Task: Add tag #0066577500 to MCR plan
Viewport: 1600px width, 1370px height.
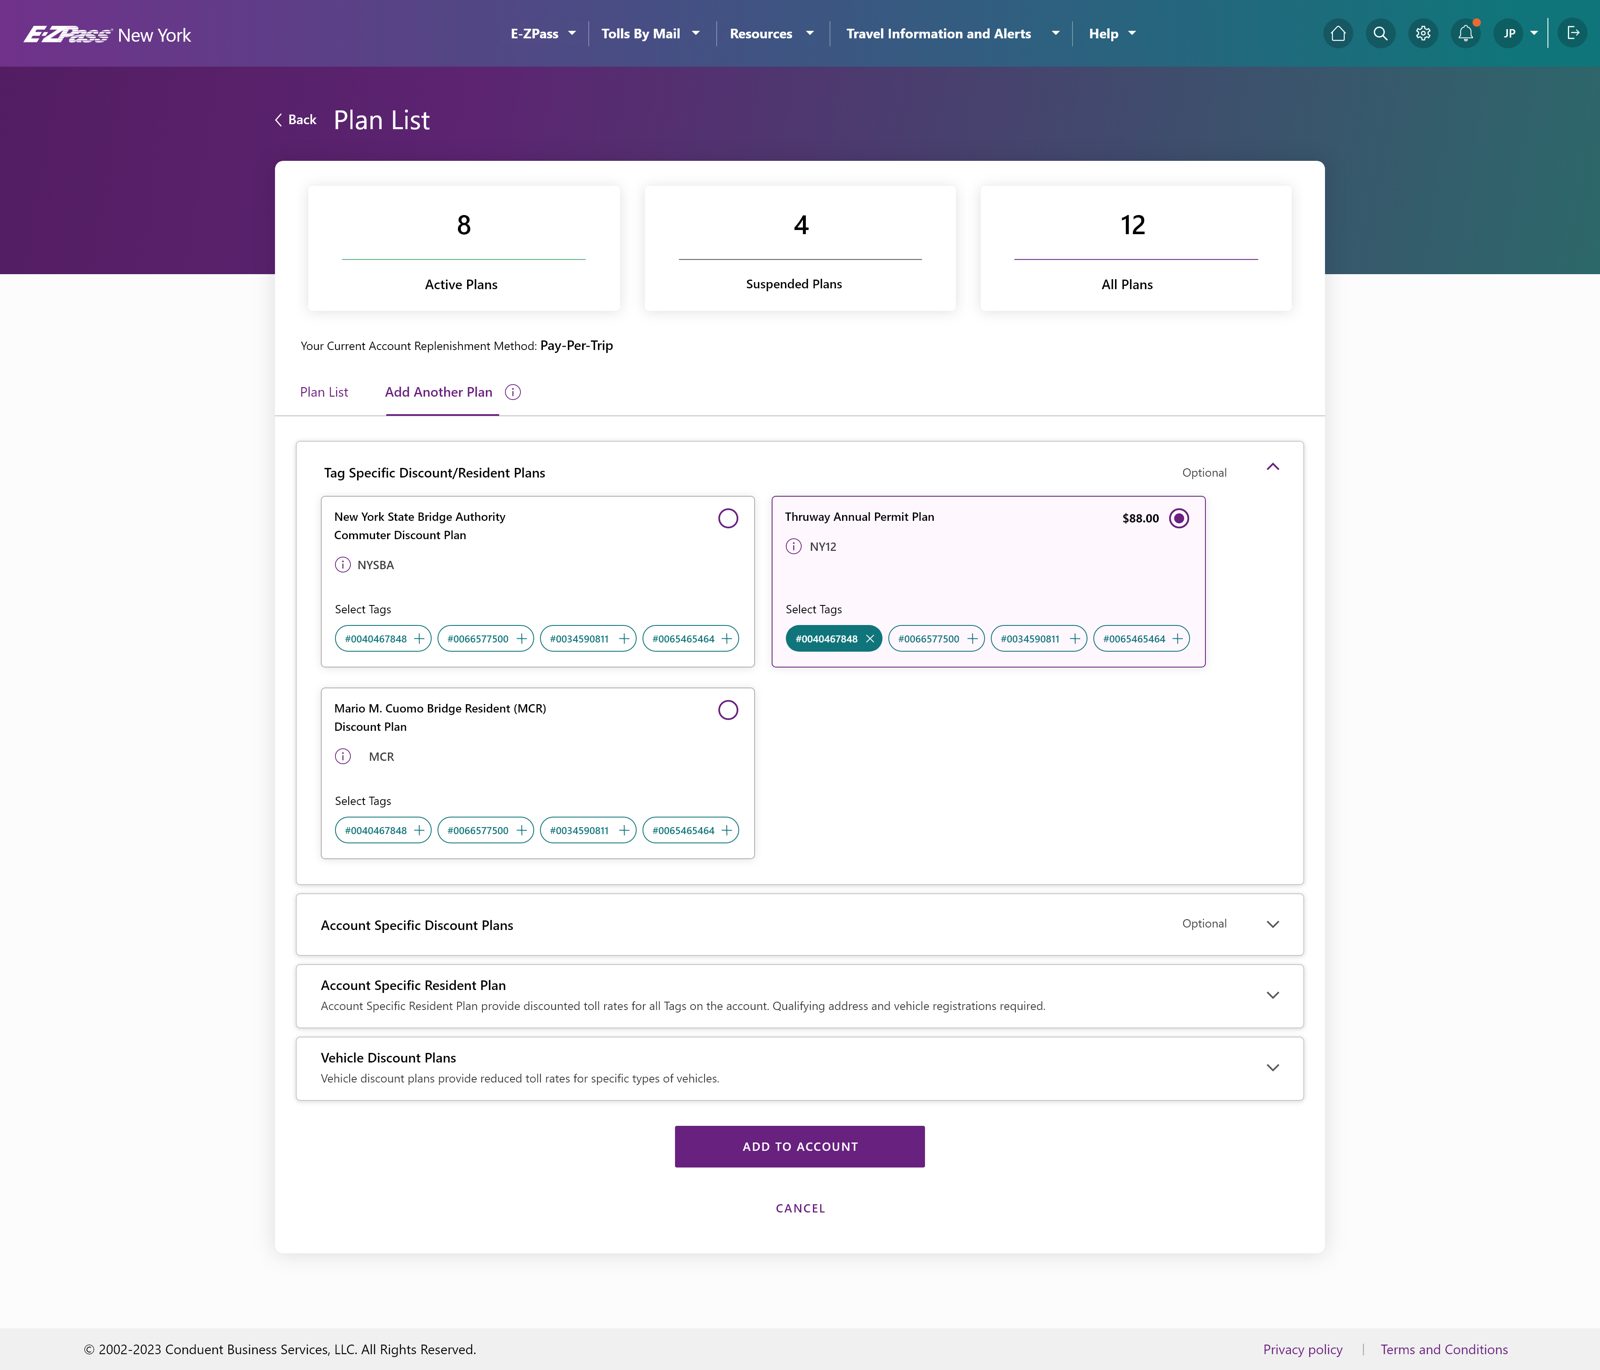Action: coord(486,830)
